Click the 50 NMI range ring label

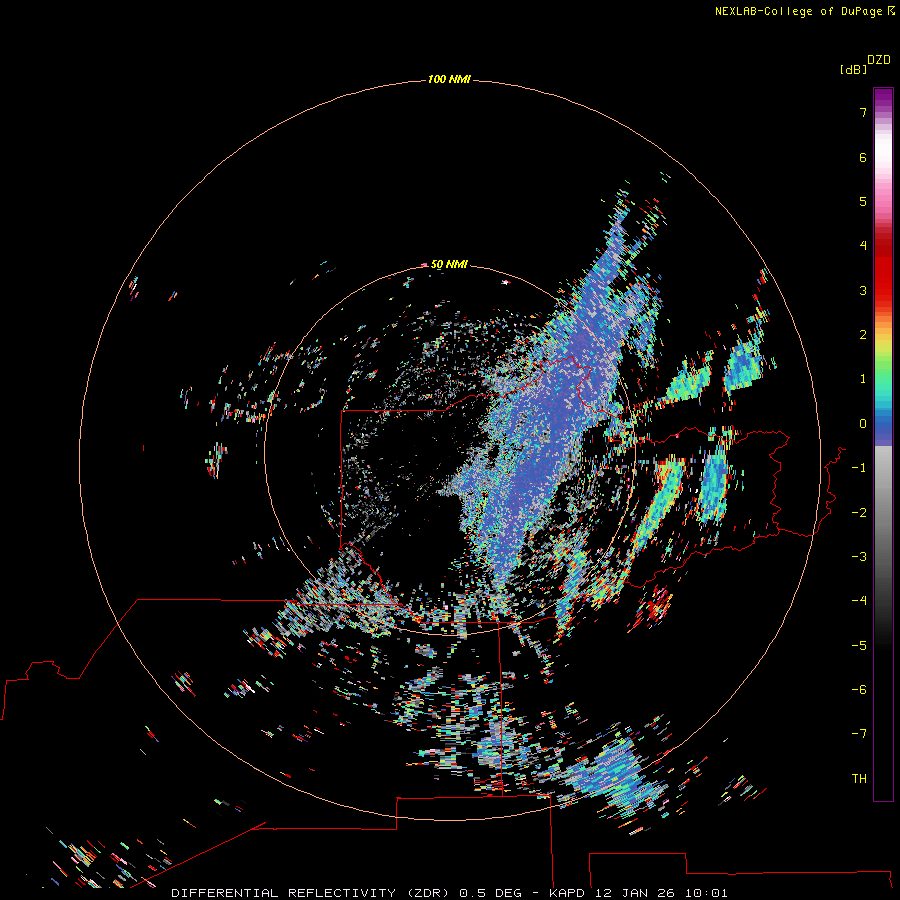[449, 264]
